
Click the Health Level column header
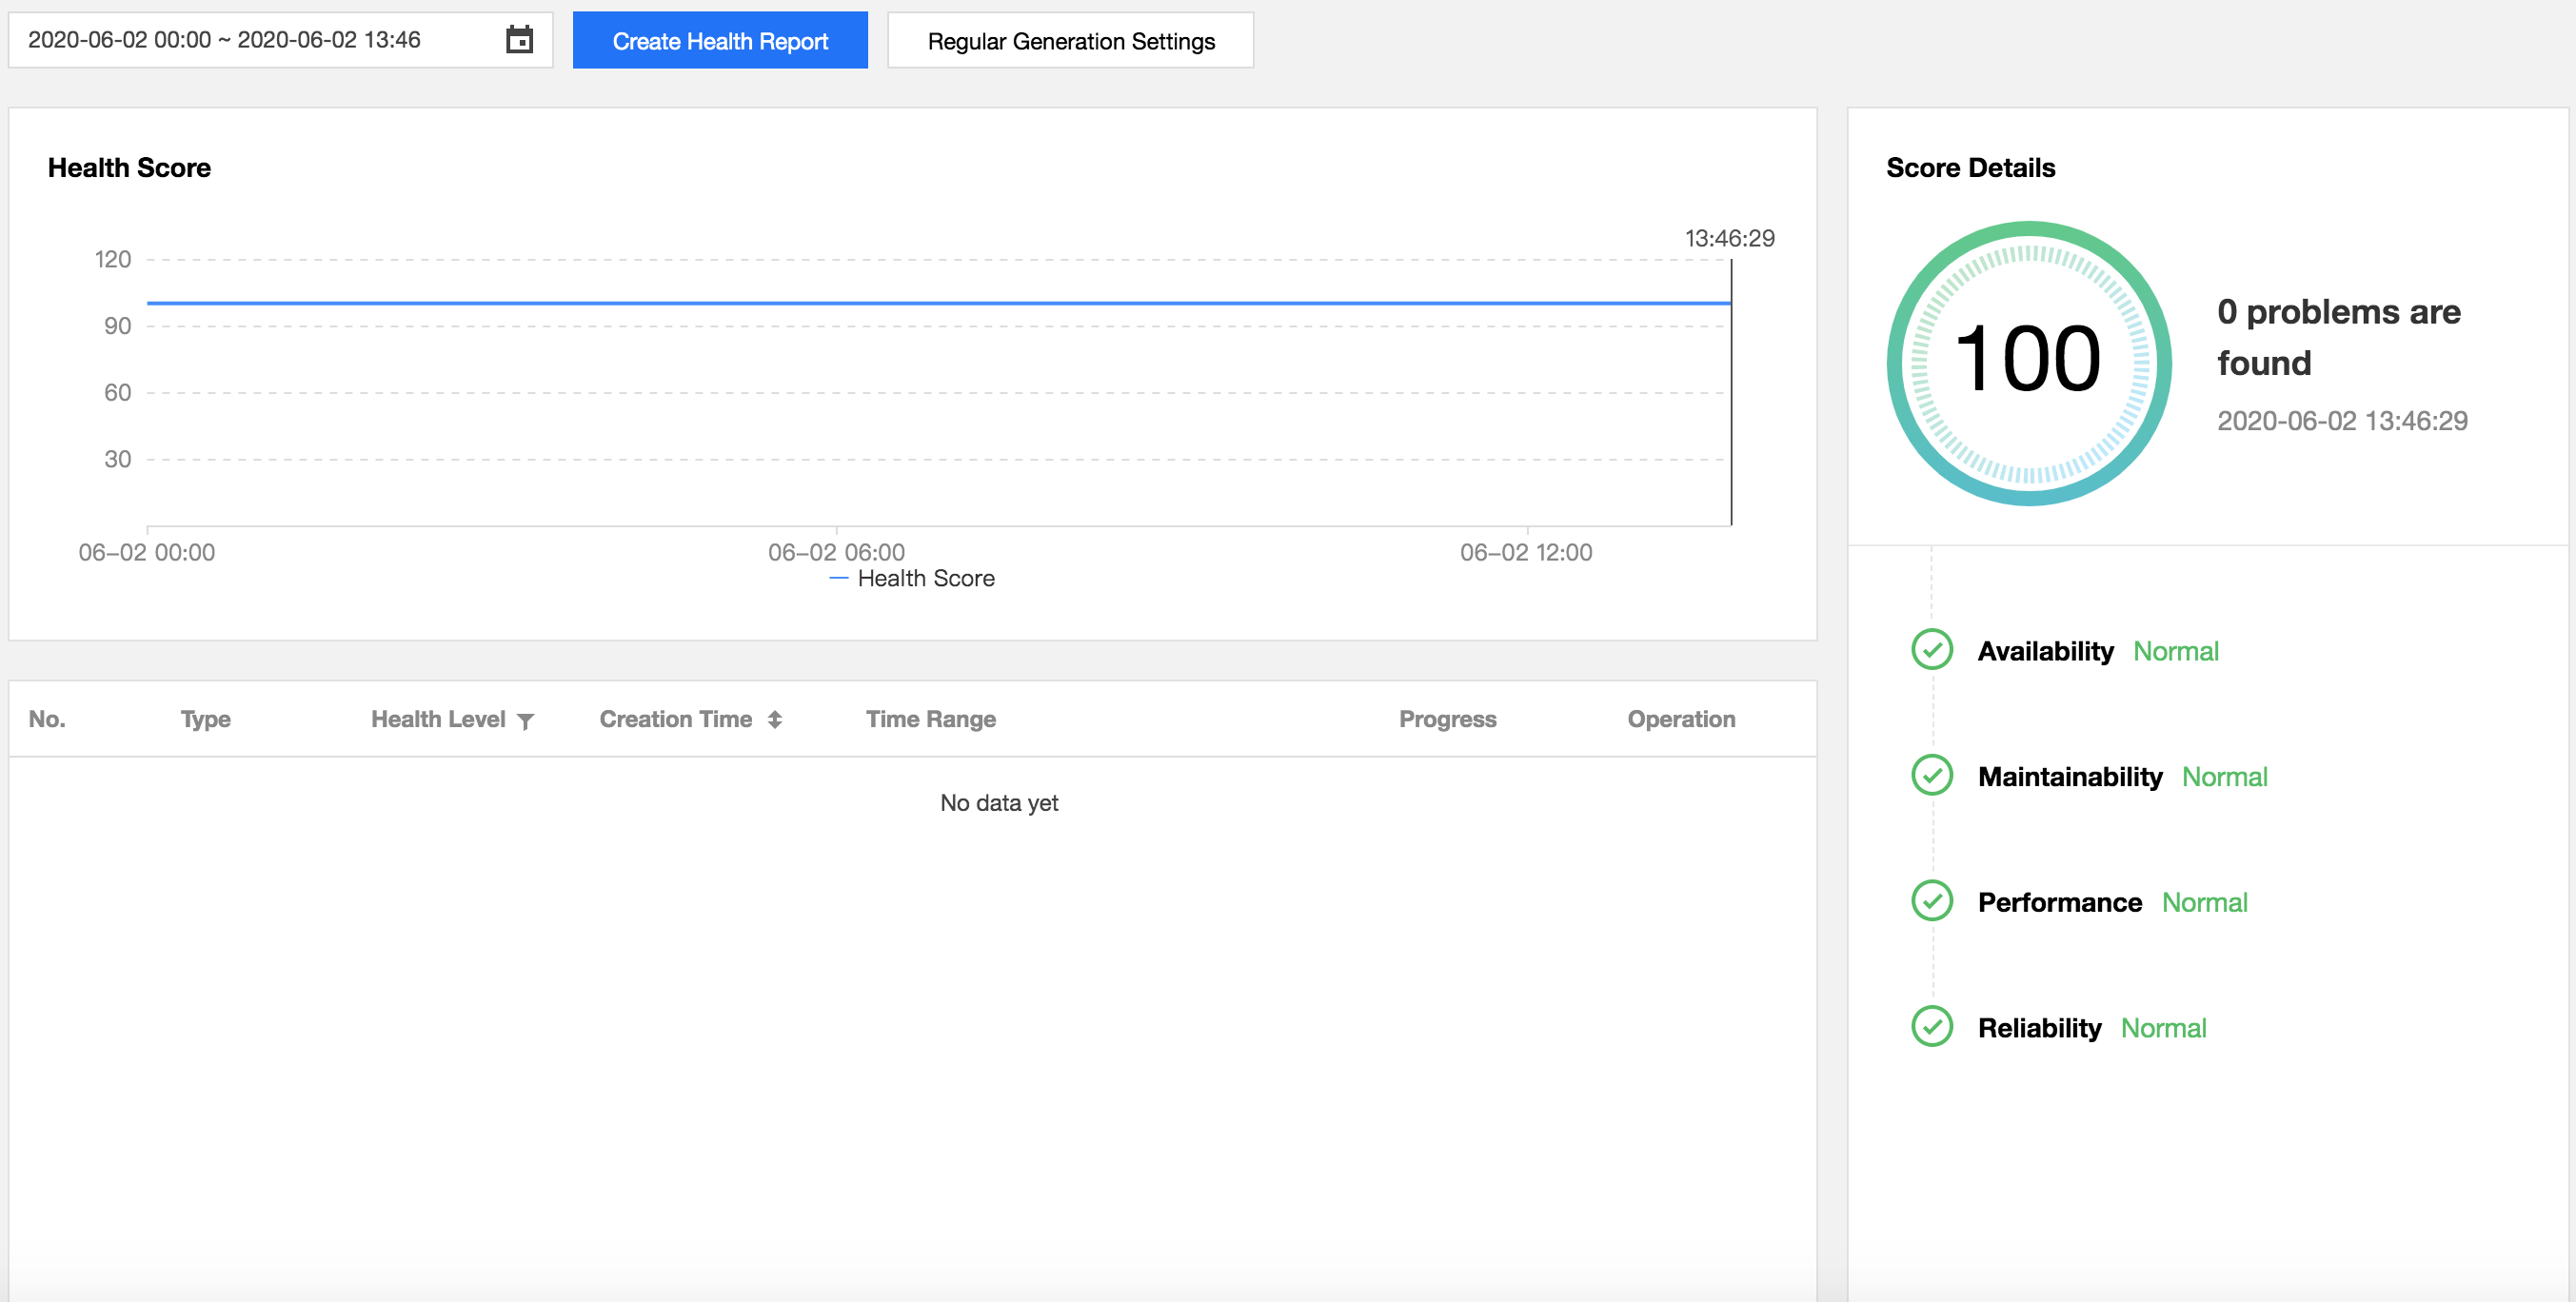tap(438, 719)
